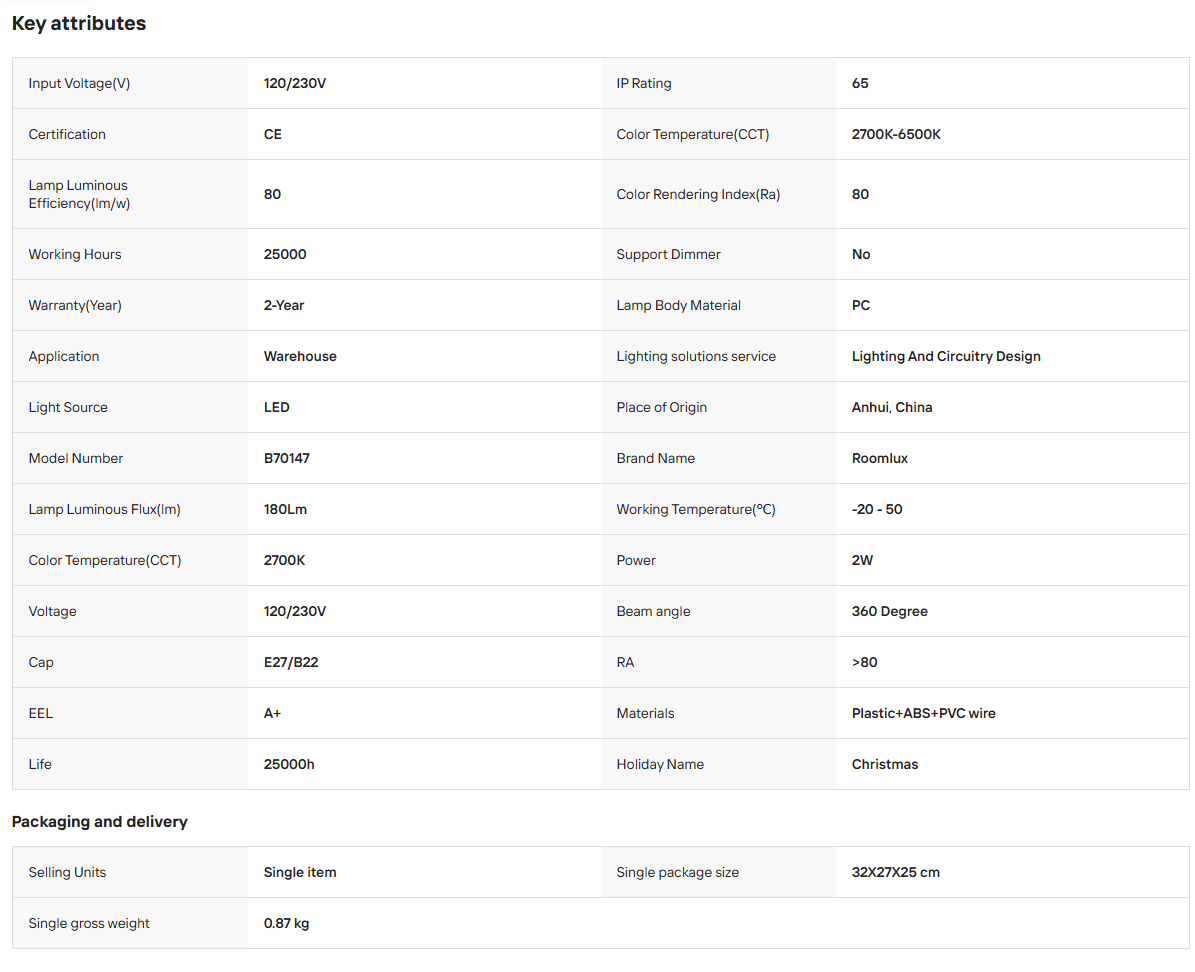Click the Application Warehouse value
The image size is (1195, 972).
300,357
